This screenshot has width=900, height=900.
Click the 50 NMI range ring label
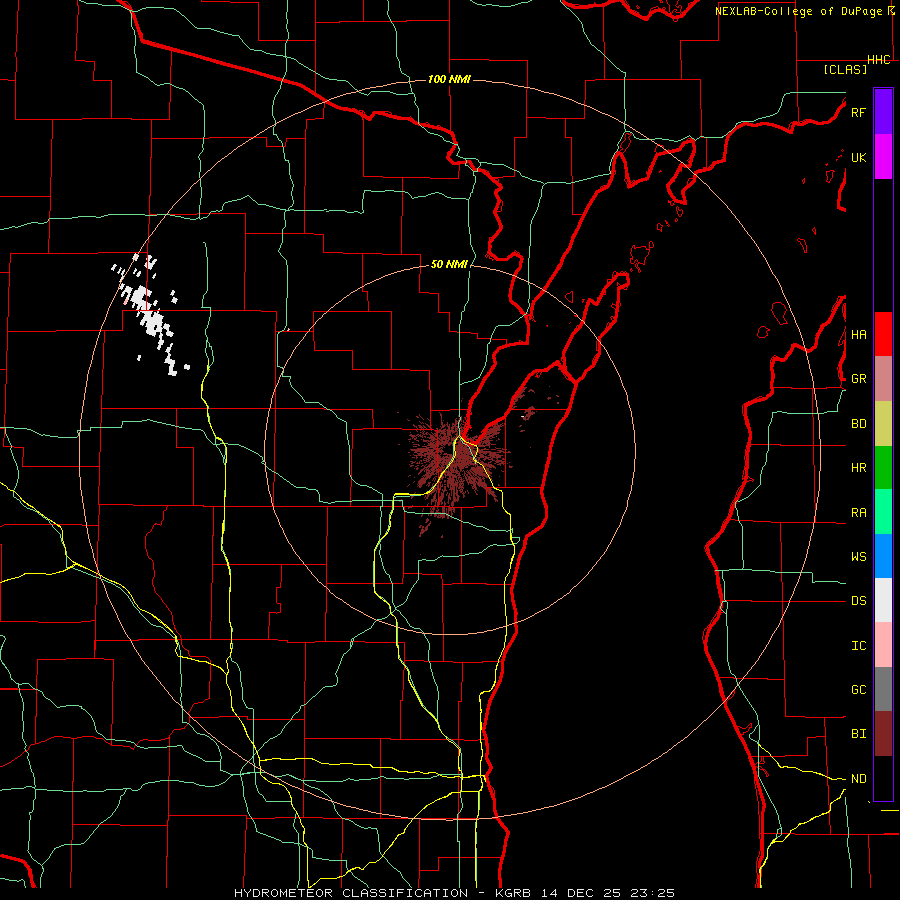pos(449,264)
